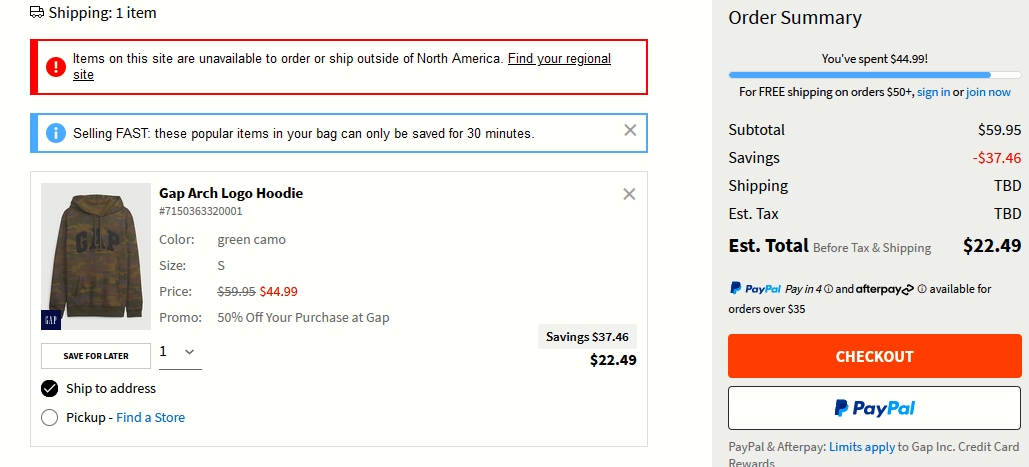Click the orange CHECKOUT button
Viewport: 1029px width, 467px height.
874,356
